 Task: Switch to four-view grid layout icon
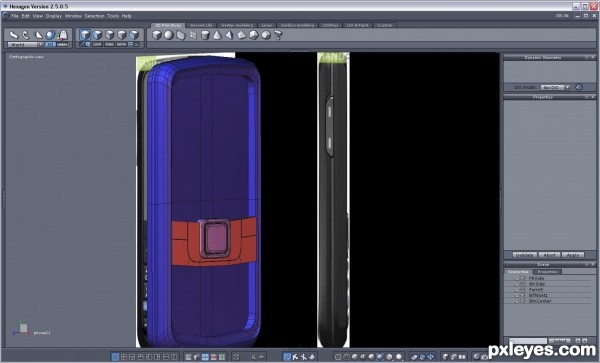click(x=124, y=357)
